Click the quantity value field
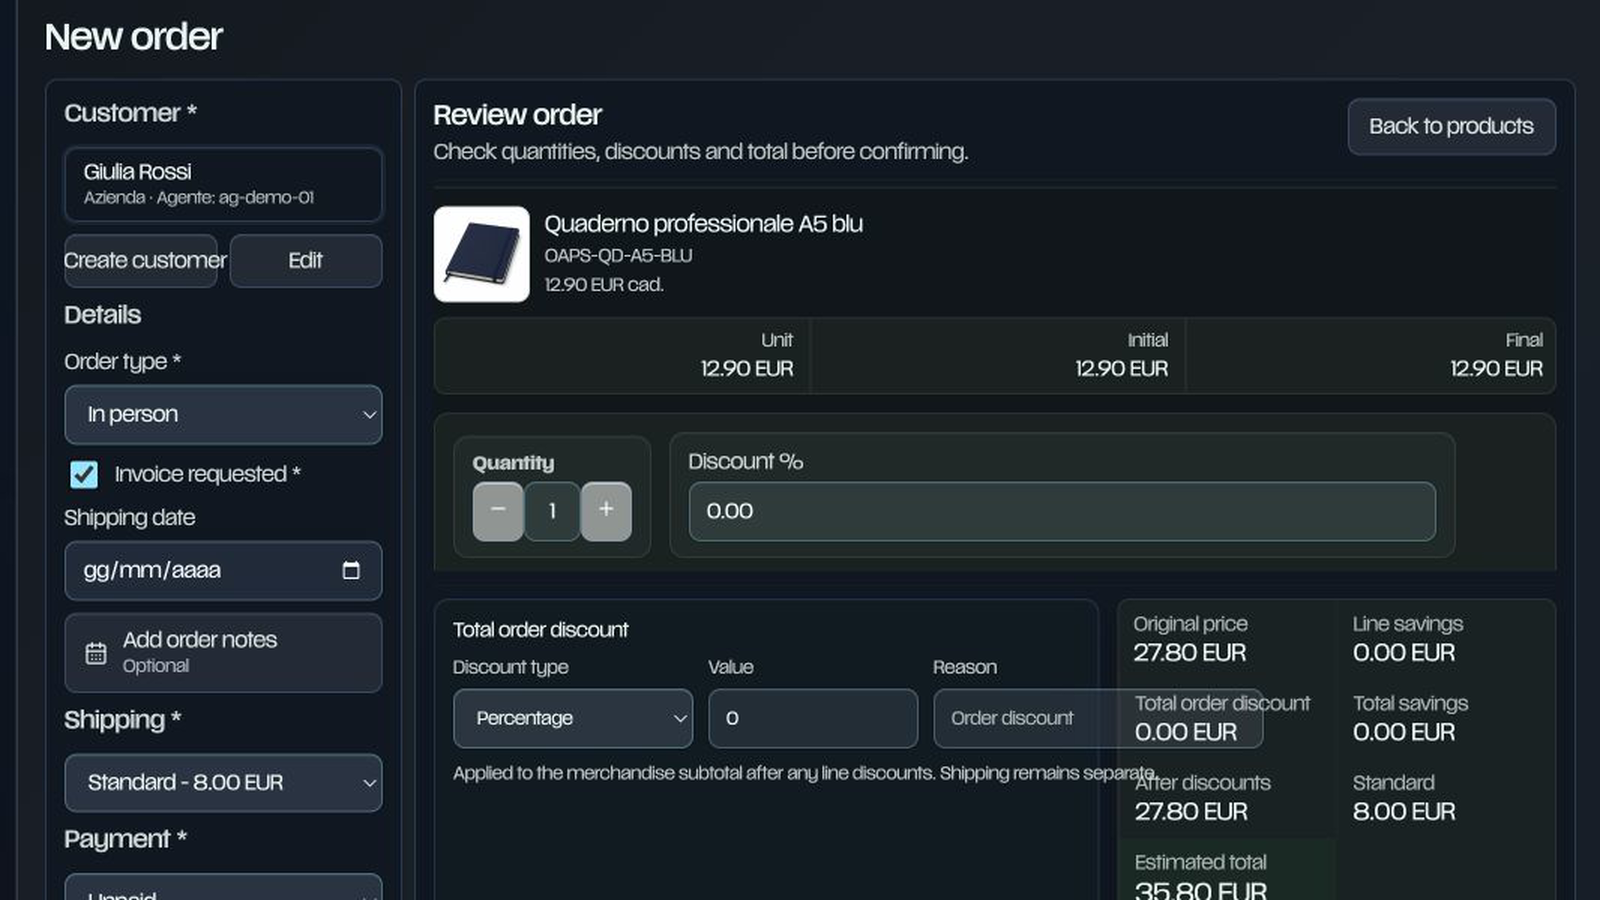This screenshot has height=900, width=1600. 552,511
